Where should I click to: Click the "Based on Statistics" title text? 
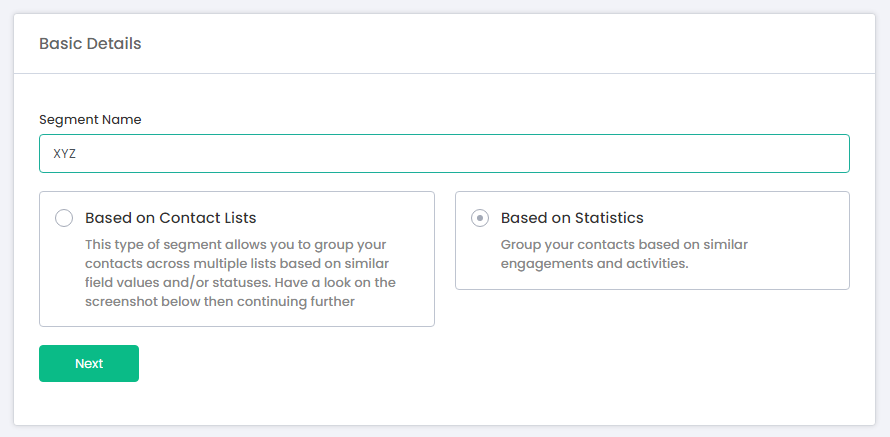(572, 218)
